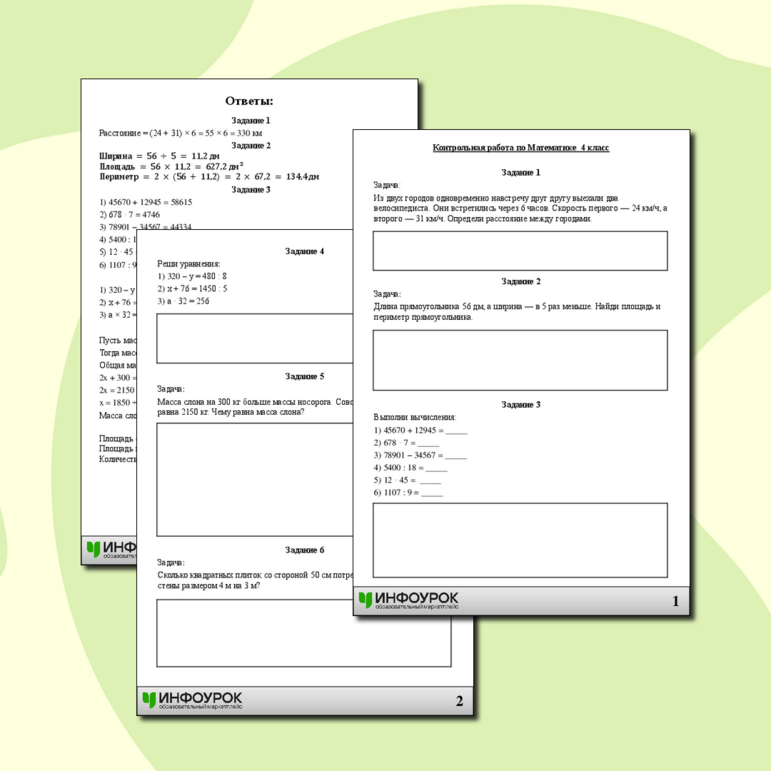Select the answer box for the rectangle problem in Задание 2

point(520,360)
